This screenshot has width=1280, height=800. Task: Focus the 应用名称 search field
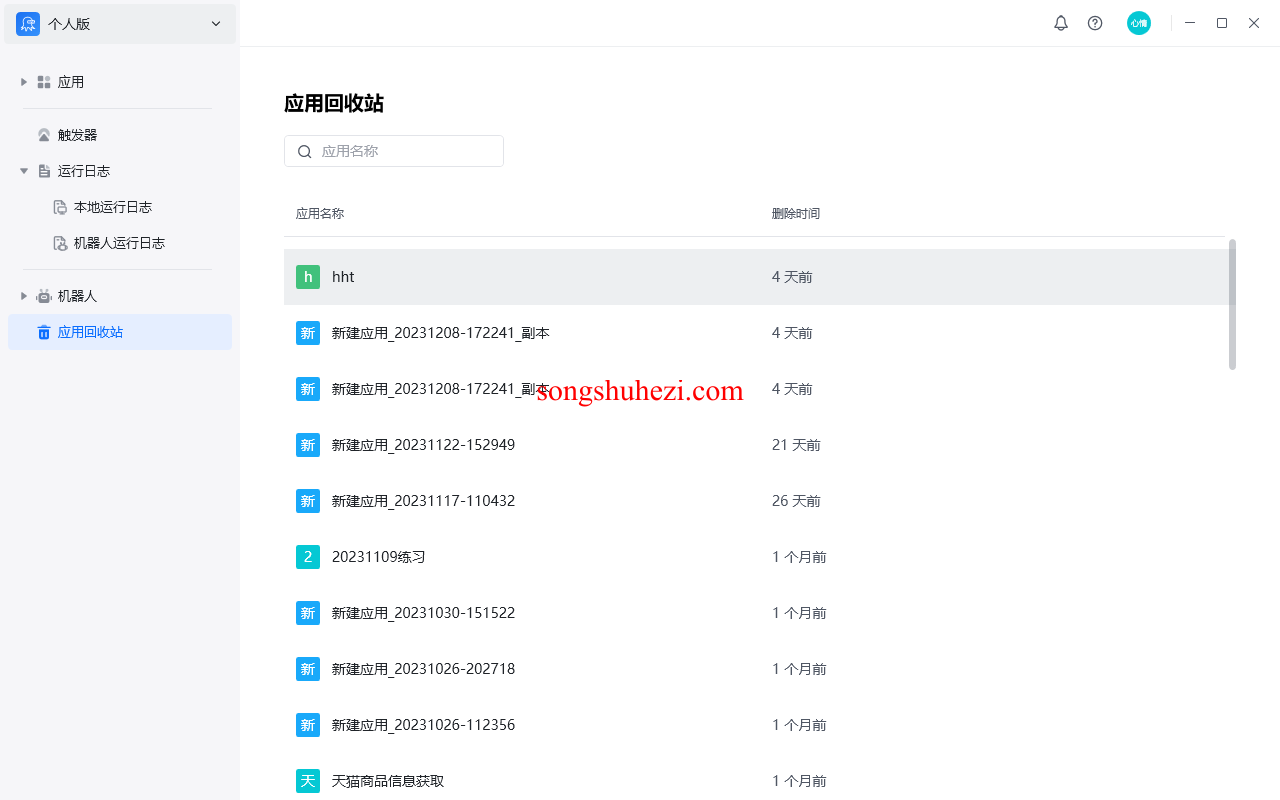[x=394, y=151]
